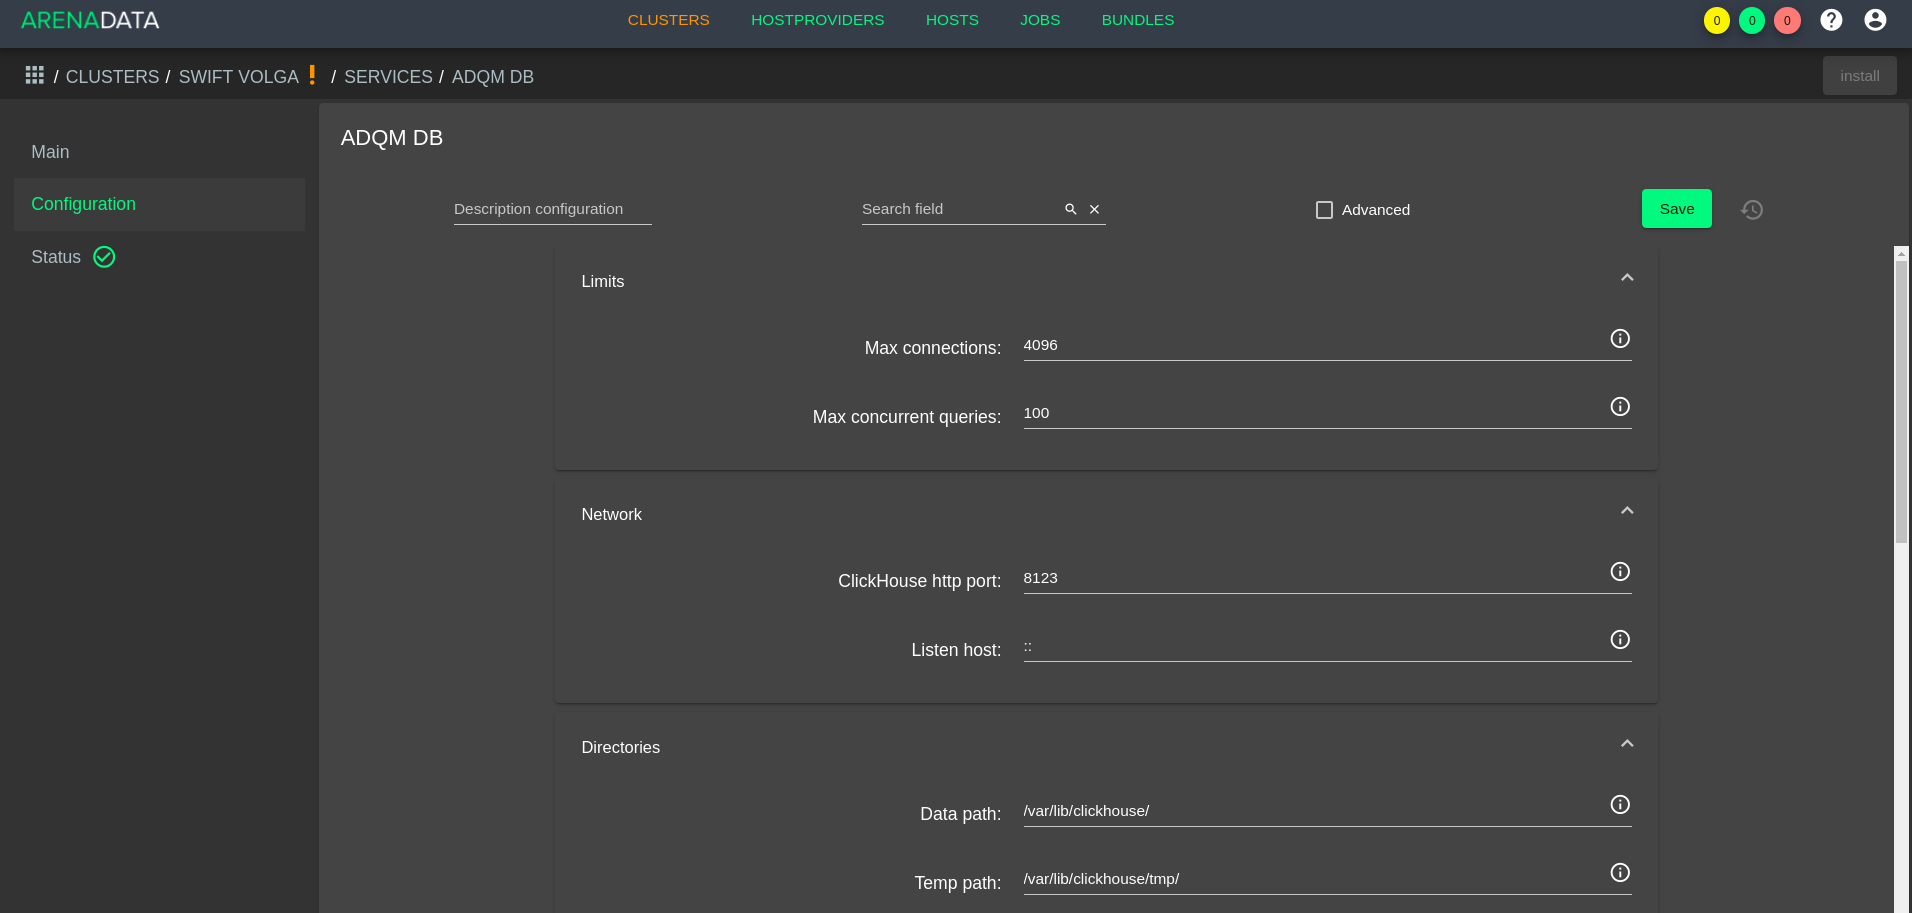Show info for Max connections

click(x=1620, y=339)
